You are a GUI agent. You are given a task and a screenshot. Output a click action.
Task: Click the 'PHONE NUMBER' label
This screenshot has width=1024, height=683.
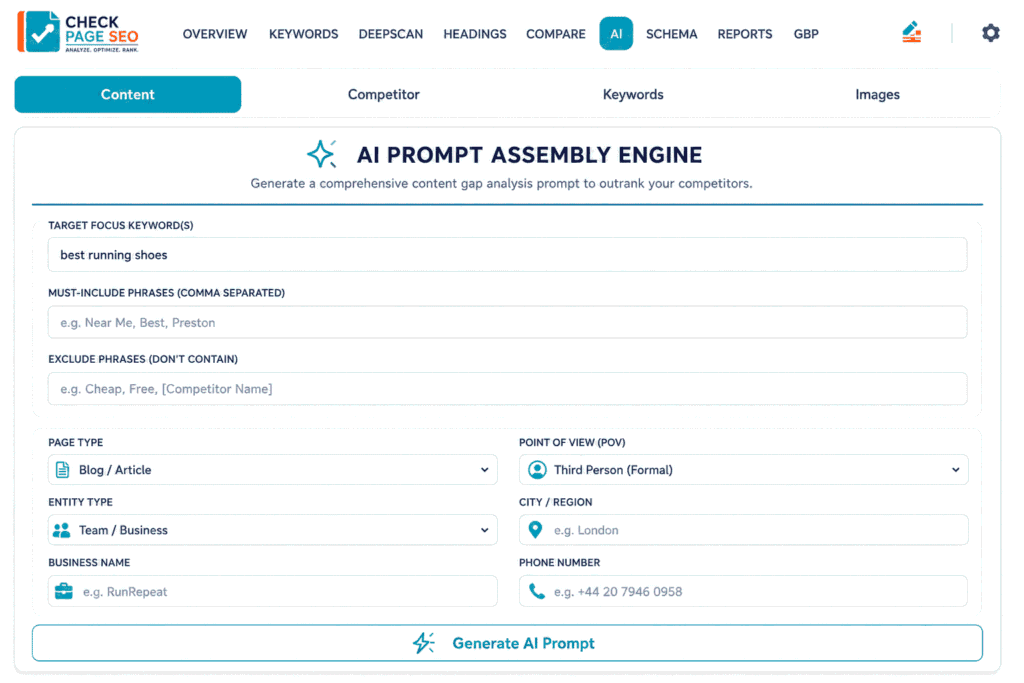[560, 562]
